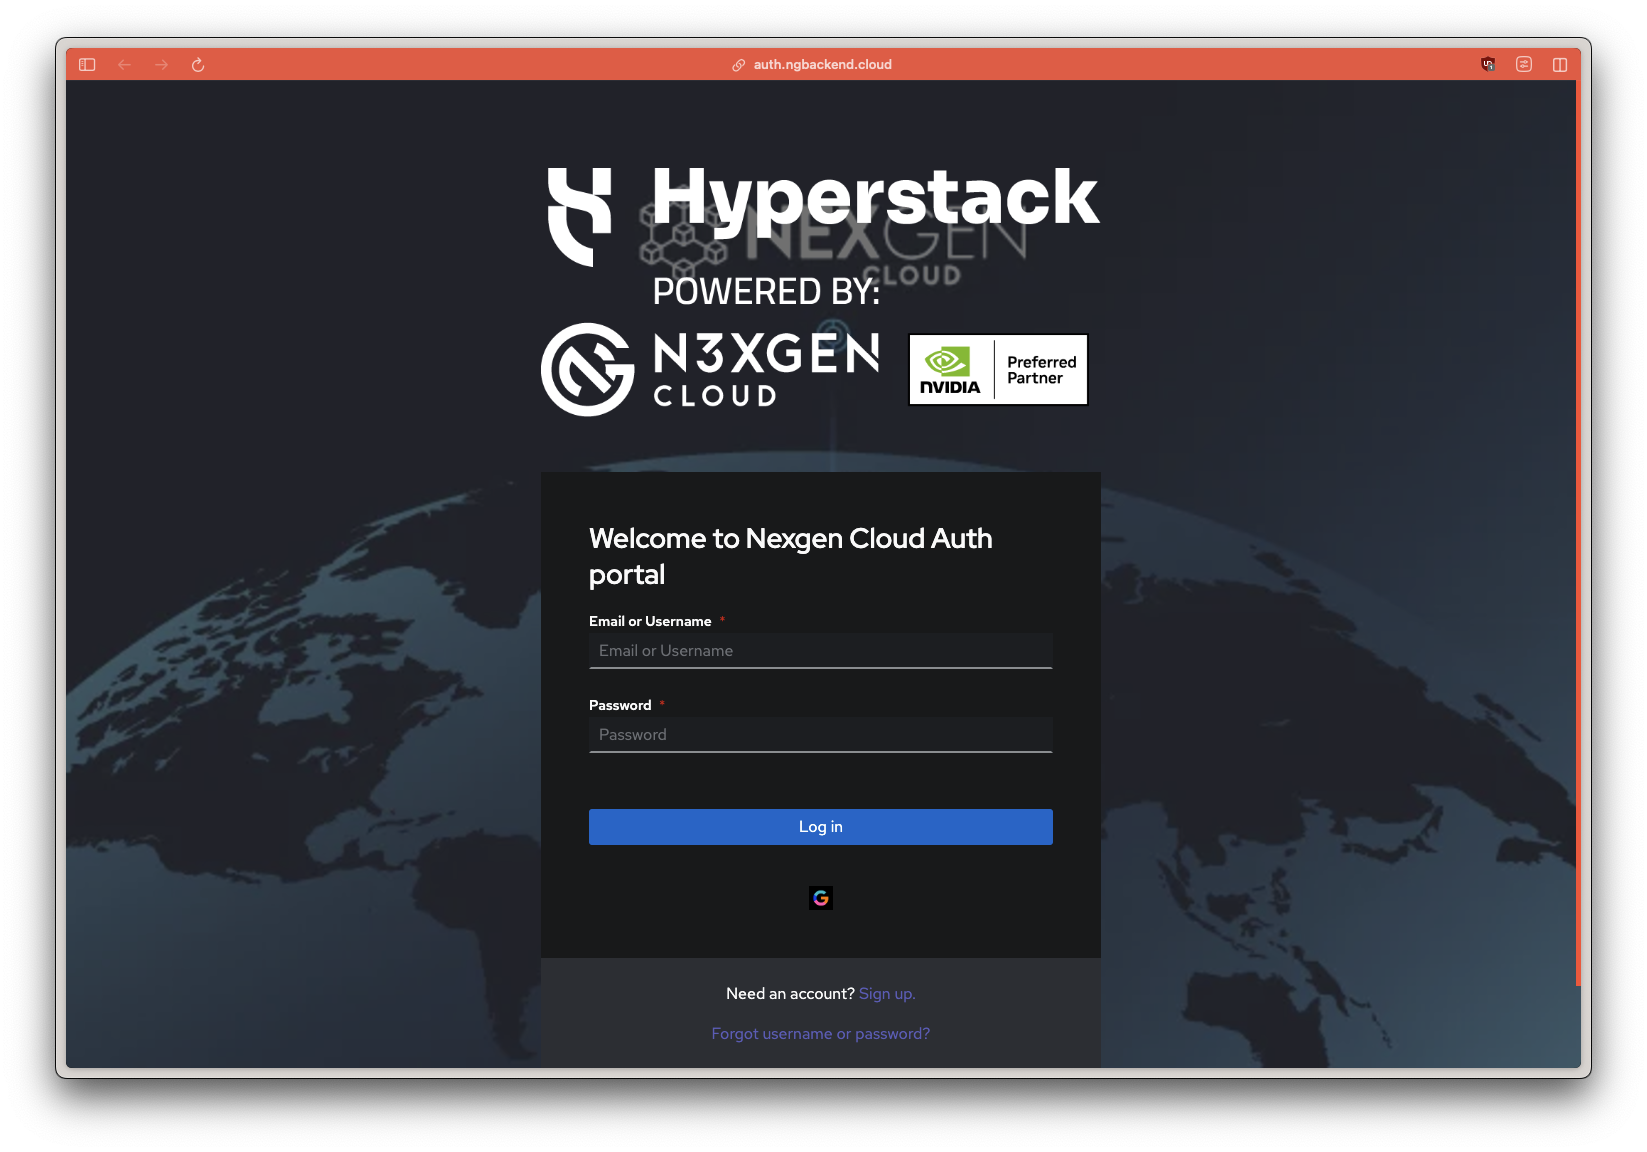The width and height of the screenshot is (1647, 1152).
Task: Toggle the browser sidebar icon
Action: pyautogui.click(x=87, y=65)
